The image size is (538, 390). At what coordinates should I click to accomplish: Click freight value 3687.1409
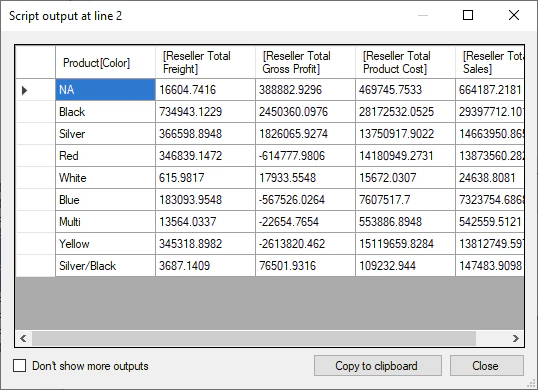(205, 265)
